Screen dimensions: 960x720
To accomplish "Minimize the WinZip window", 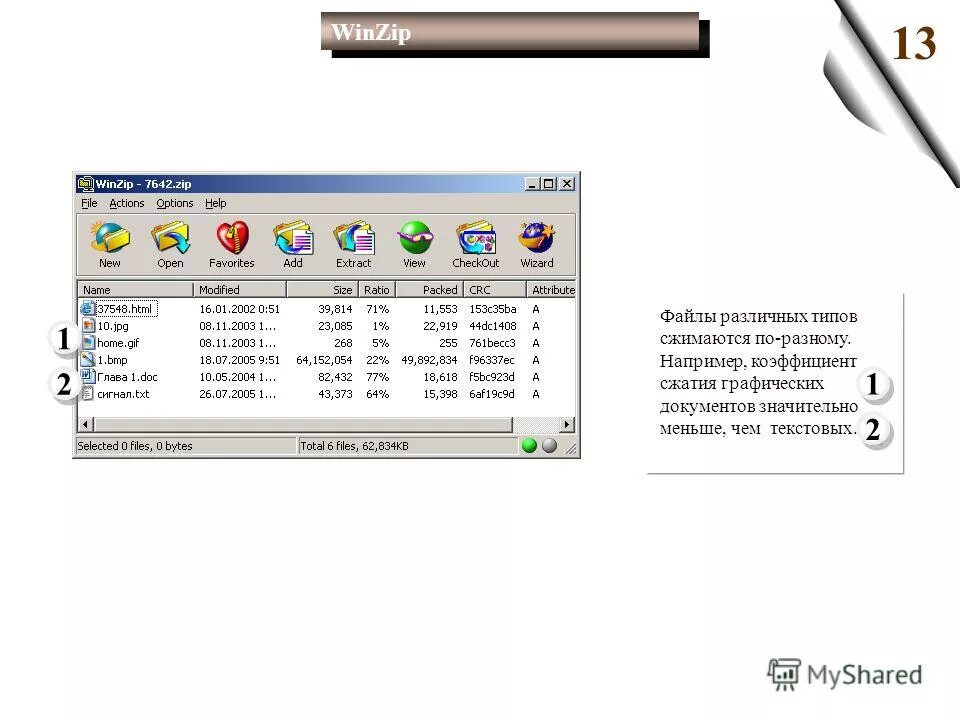I will click(x=532, y=184).
